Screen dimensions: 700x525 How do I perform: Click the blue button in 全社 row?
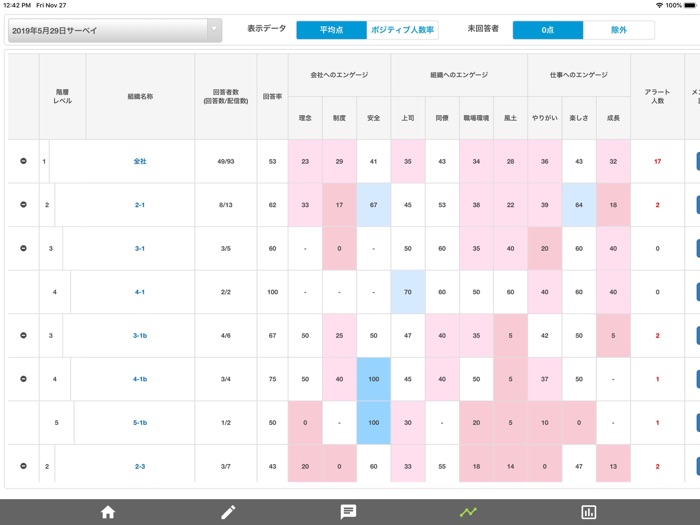click(695, 161)
